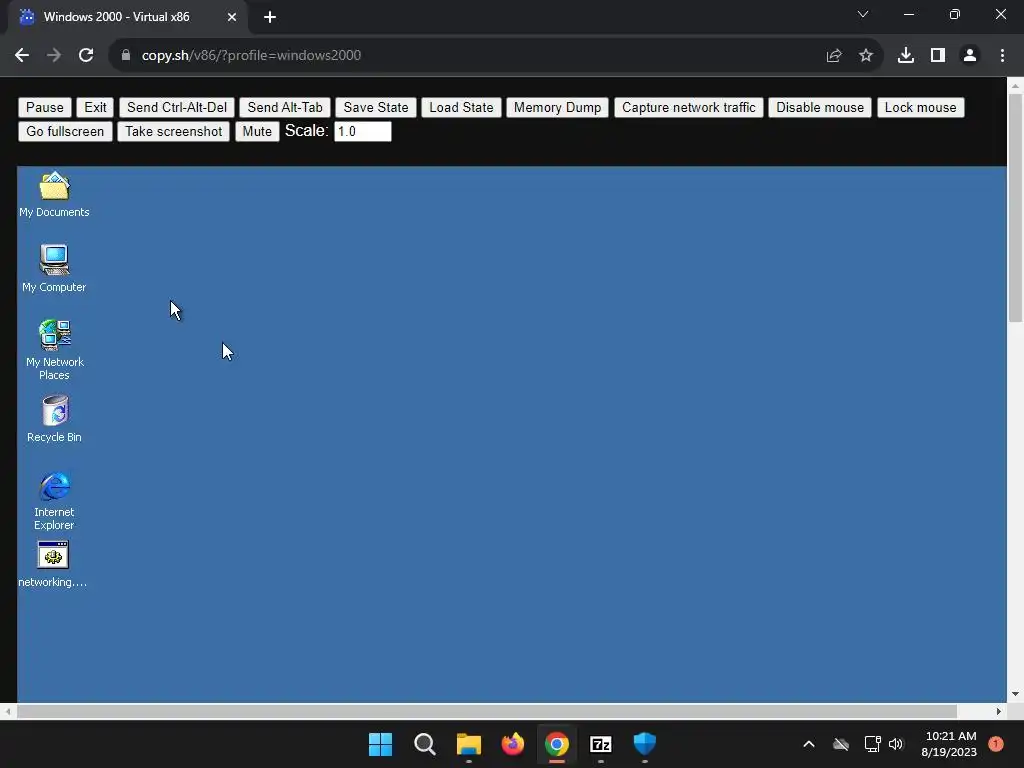Click the page horizontal scrollbar thumb
1024x768 pixels.
click(487, 711)
